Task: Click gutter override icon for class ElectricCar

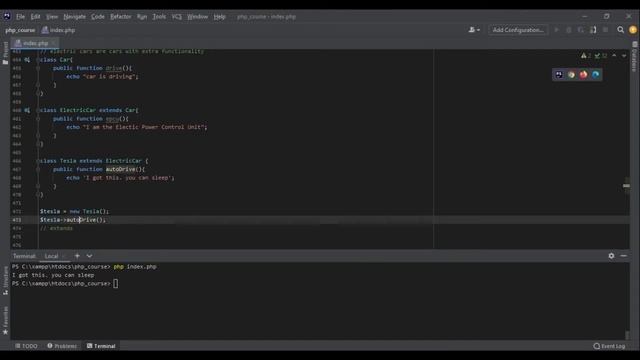Action: (27, 110)
